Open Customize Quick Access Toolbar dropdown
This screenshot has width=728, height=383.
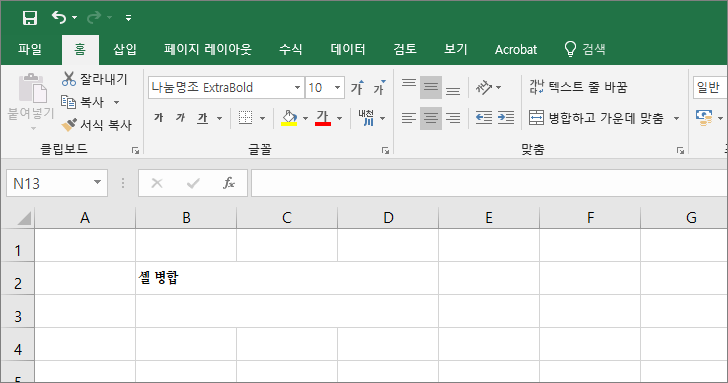click(x=128, y=18)
